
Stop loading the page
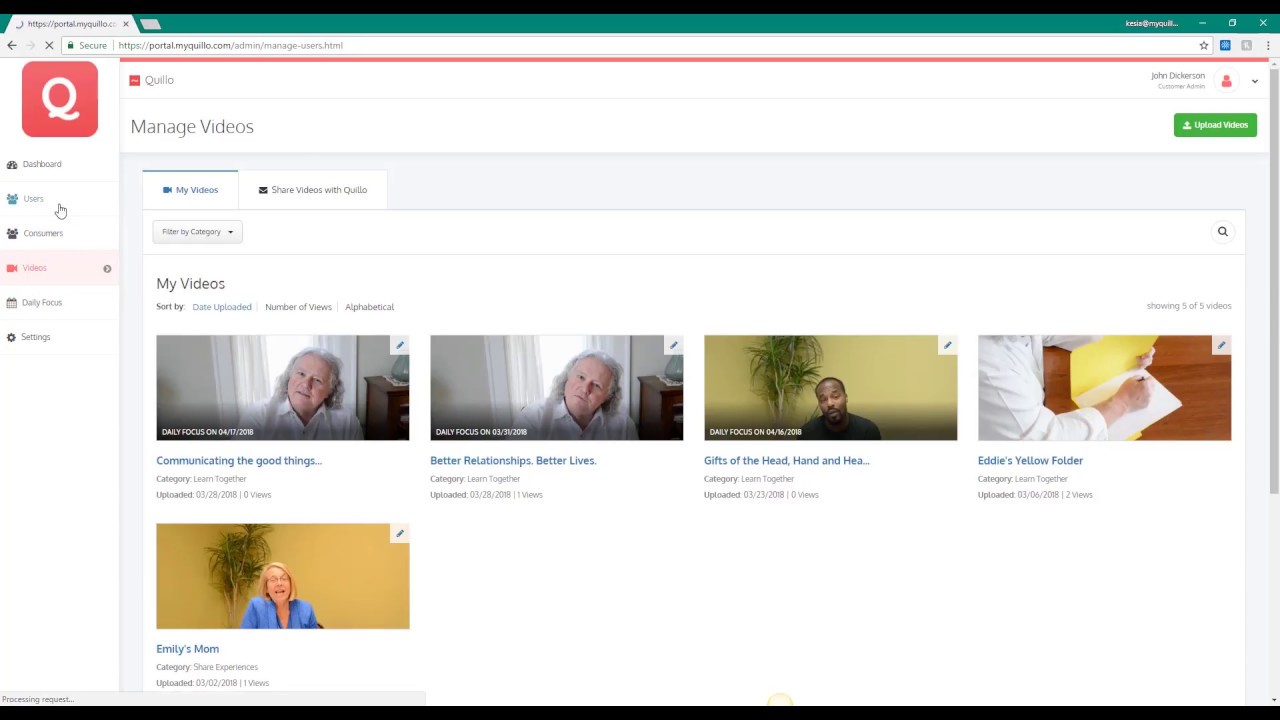47,45
